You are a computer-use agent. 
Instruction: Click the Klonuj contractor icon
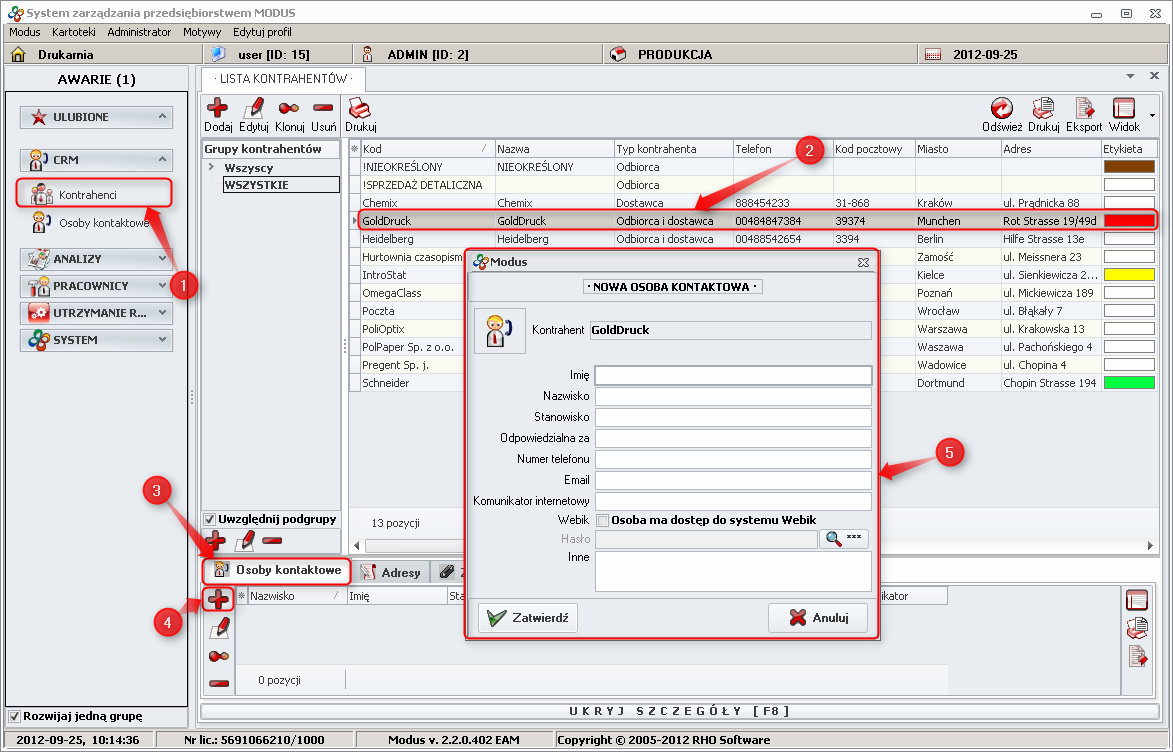point(289,108)
